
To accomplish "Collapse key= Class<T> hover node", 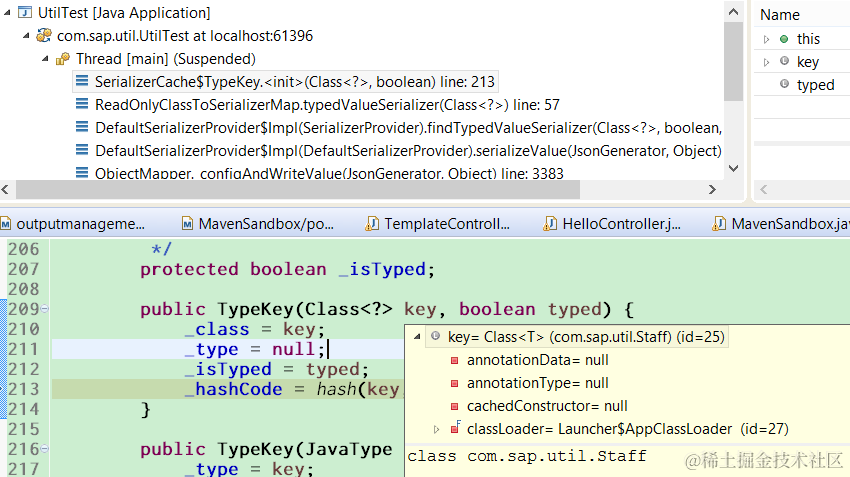I will pyautogui.click(x=417, y=337).
